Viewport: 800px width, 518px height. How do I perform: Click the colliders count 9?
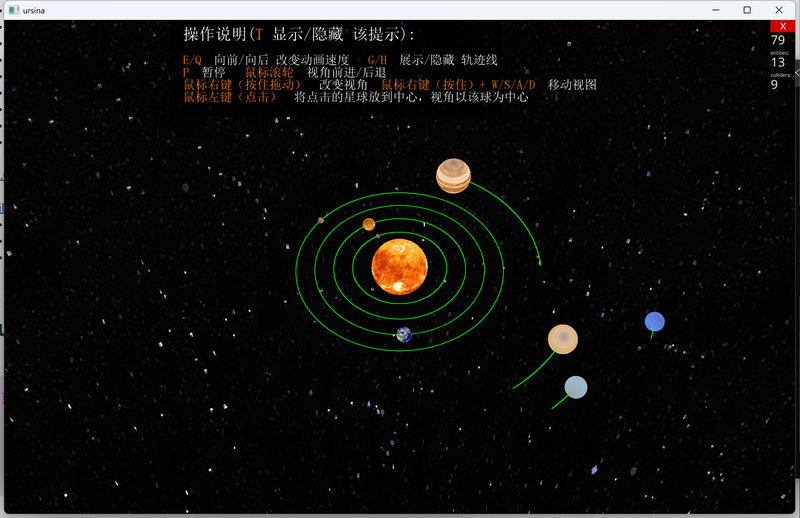(774, 84)
